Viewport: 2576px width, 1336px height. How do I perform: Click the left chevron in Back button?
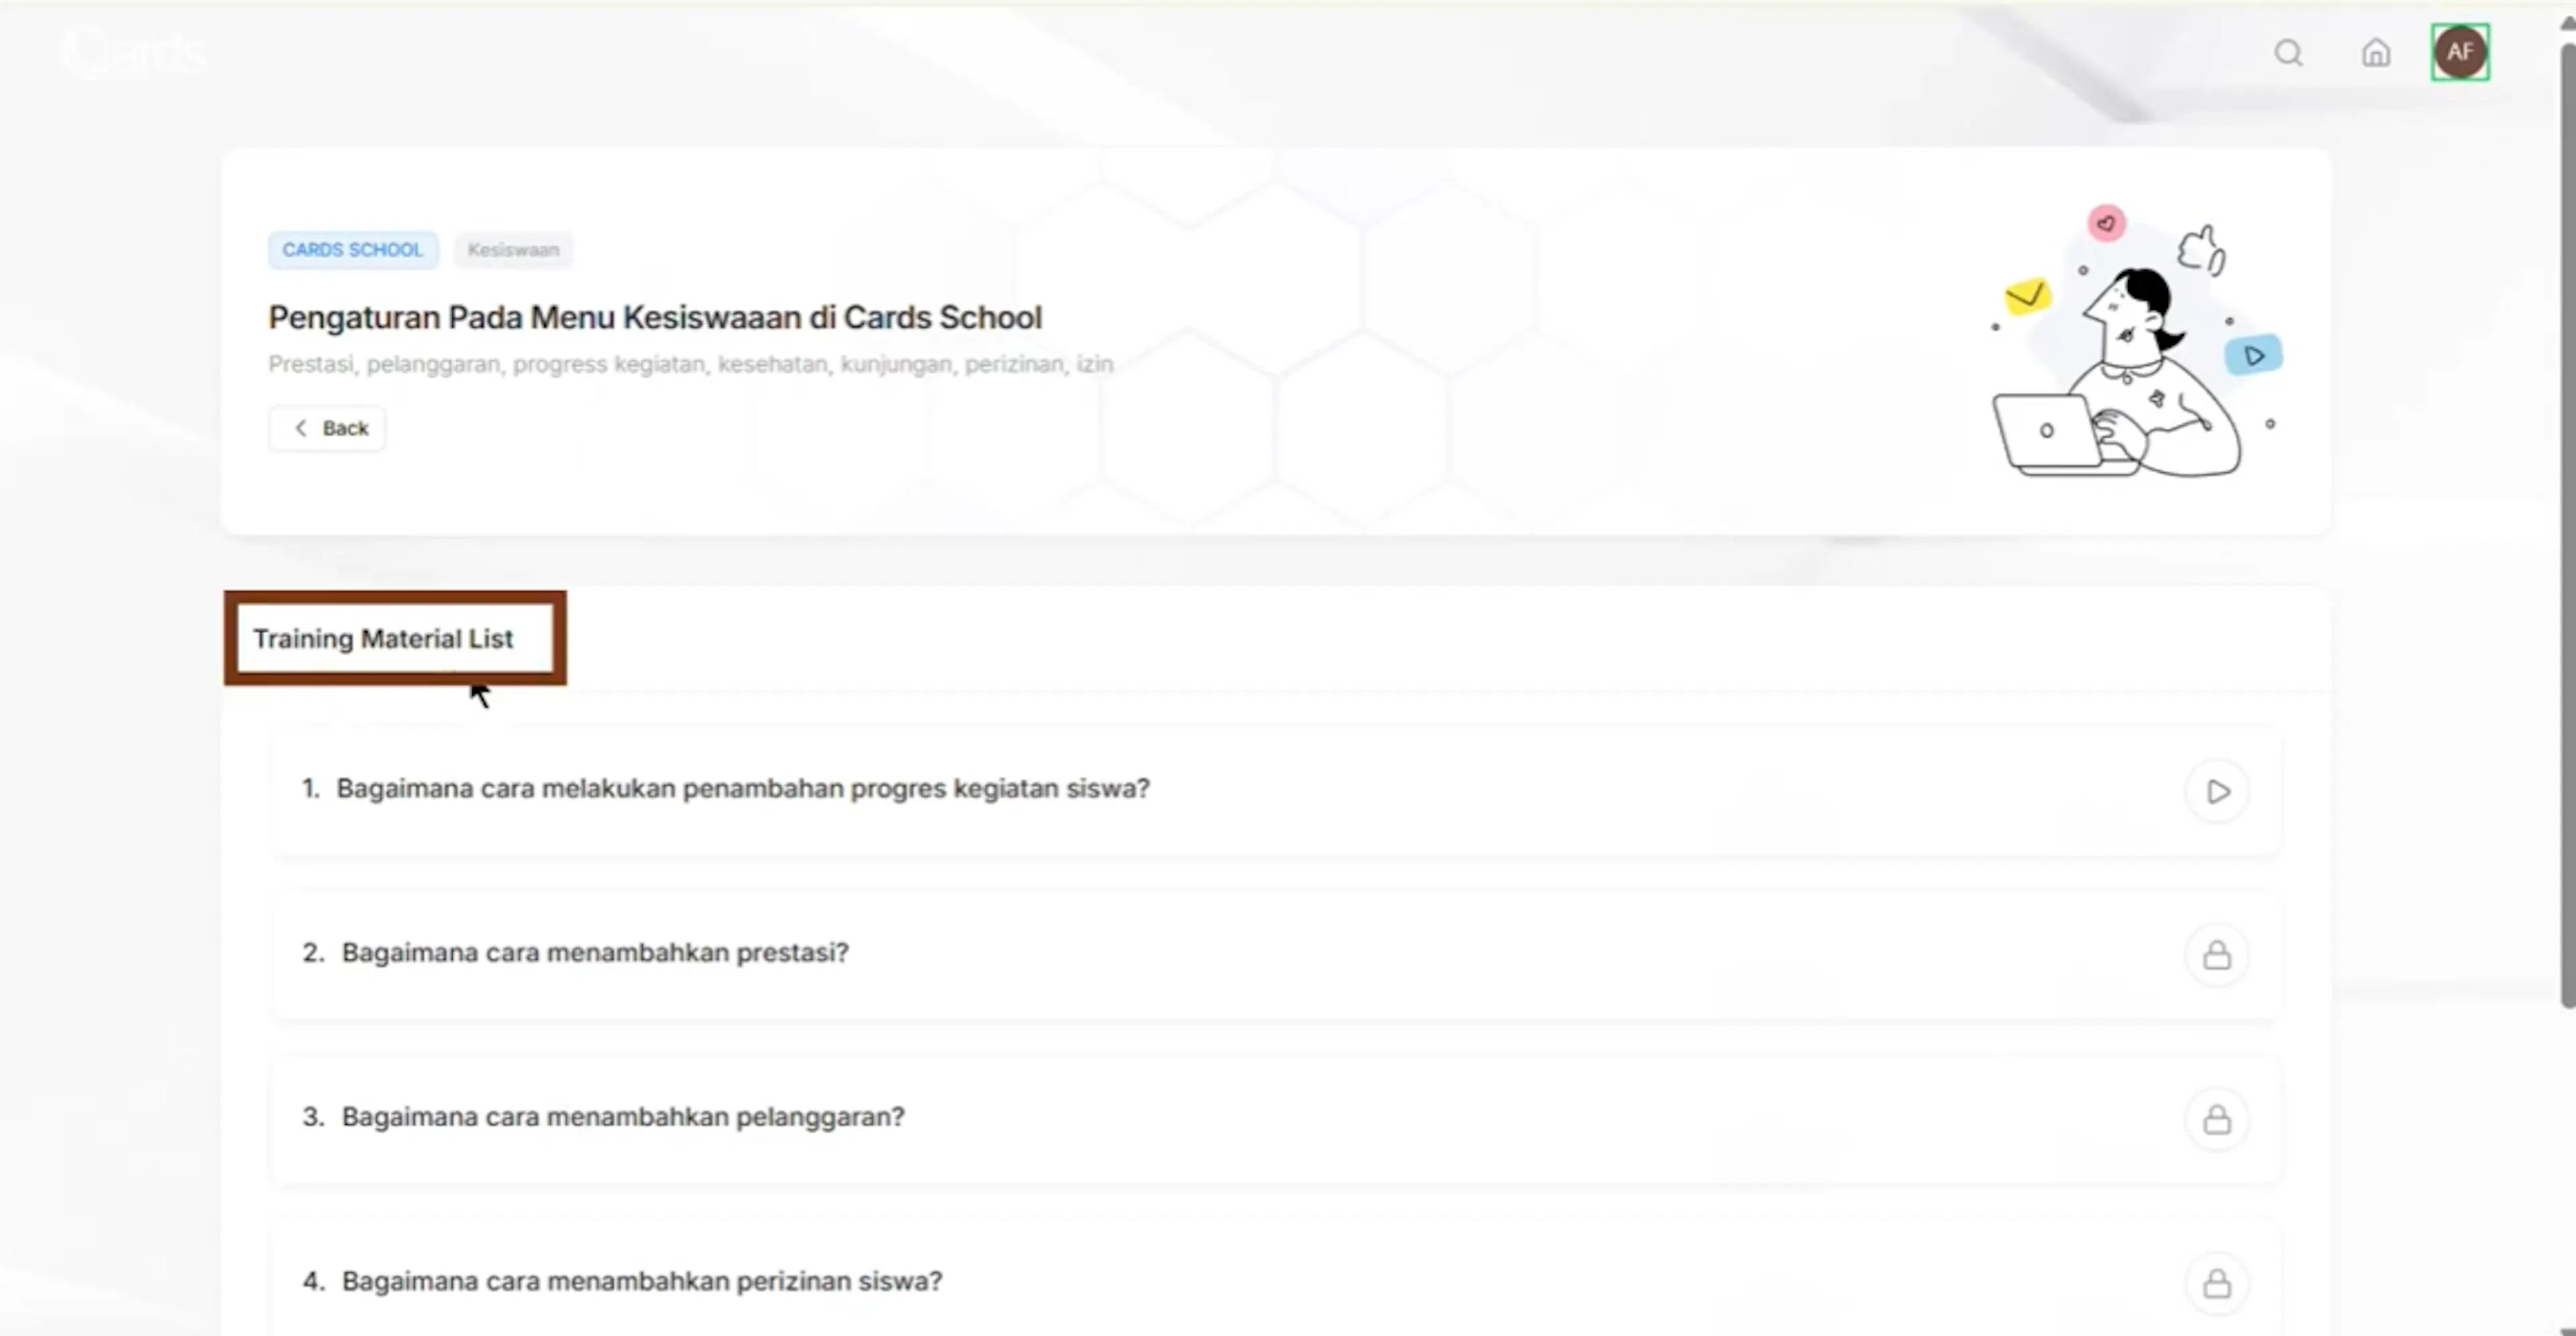(300, 428)
